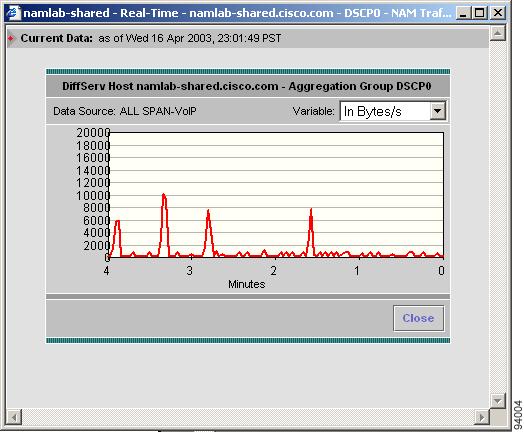
Task: Expand the Variable dropdown arrow
Action: point(437,111)
